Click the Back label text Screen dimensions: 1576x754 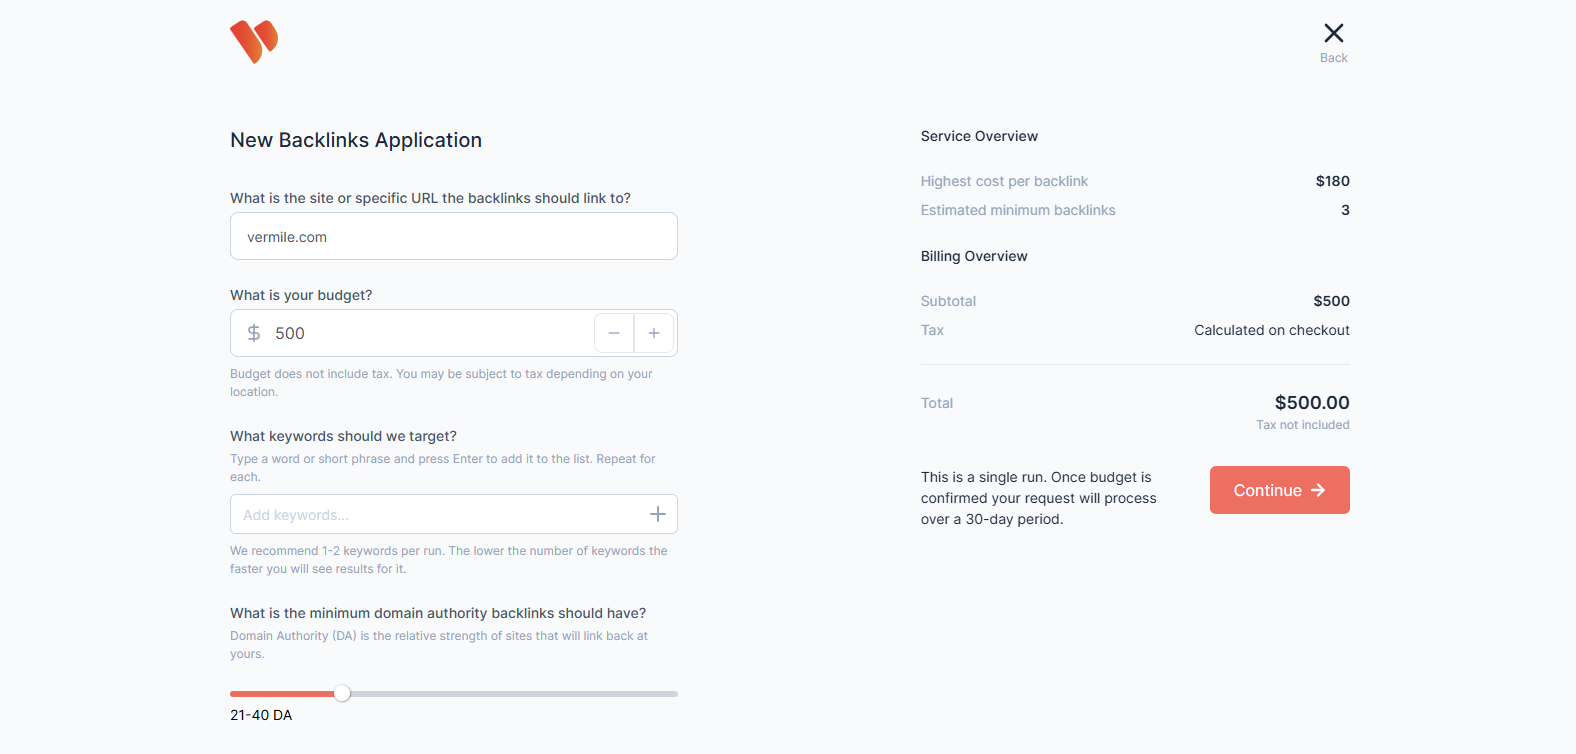(x=1333, y=58)
